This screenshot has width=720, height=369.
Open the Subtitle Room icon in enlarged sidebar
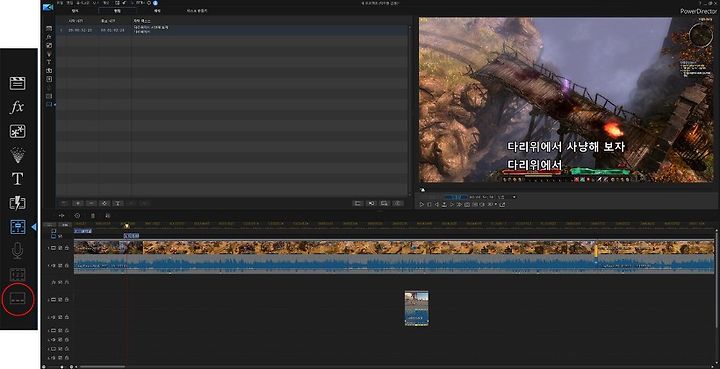point(17,299)
